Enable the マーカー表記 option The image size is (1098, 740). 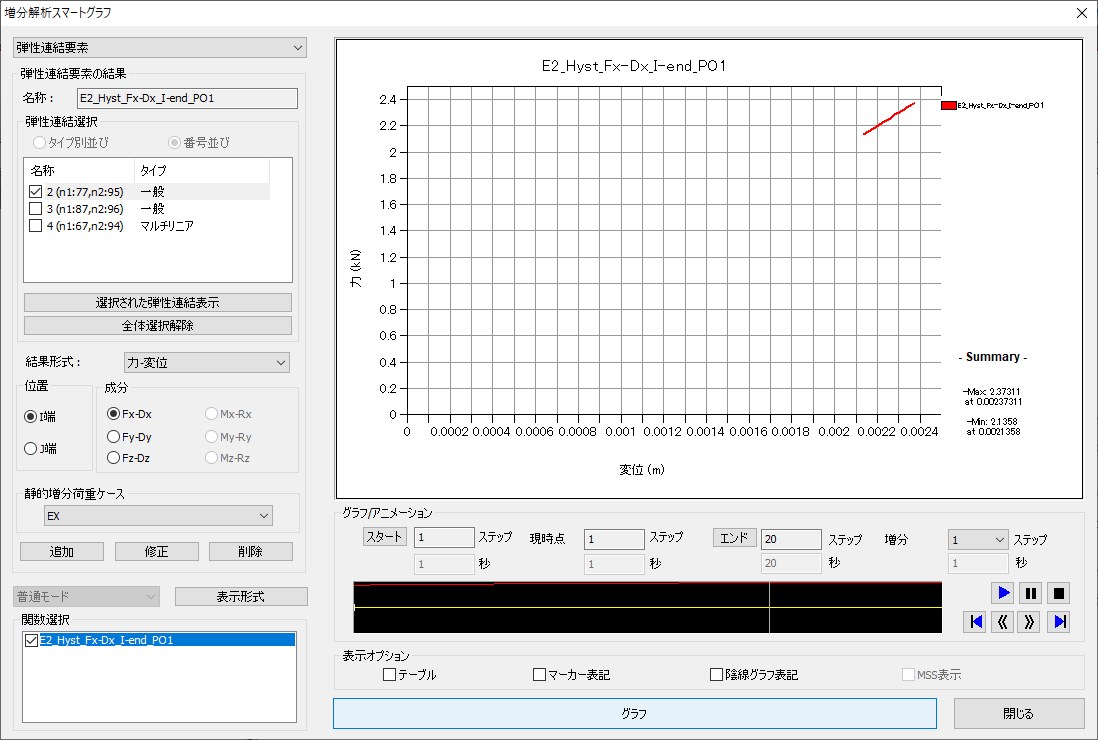539,675
